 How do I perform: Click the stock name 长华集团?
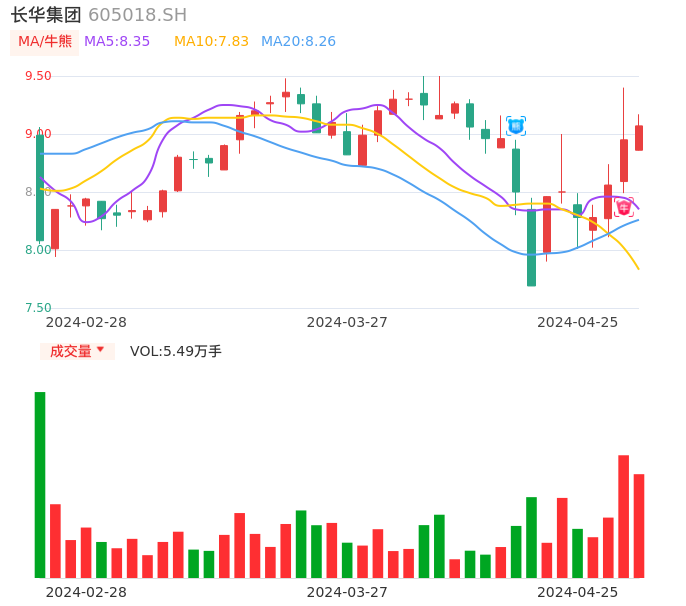[46, 15]
